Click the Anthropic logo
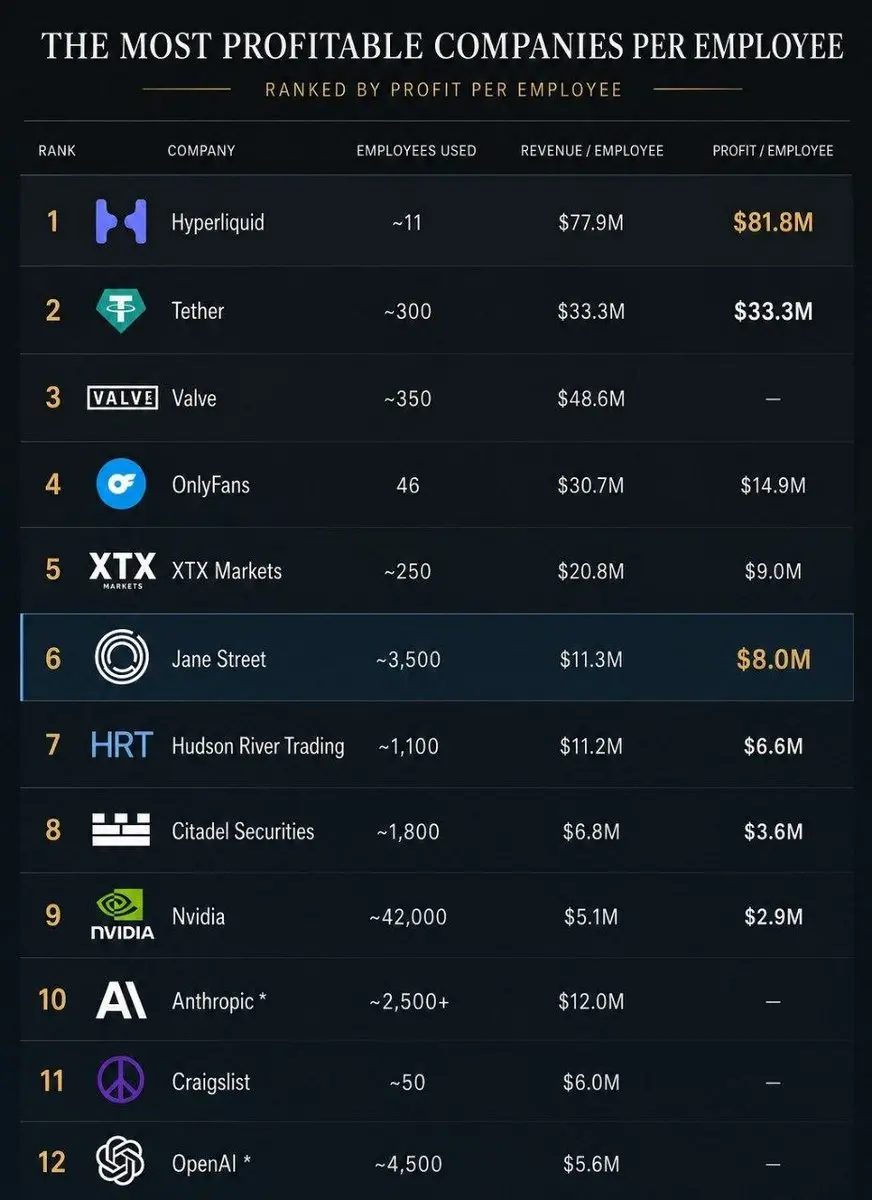This screenshot has width=872, height=1200. 121,1000
